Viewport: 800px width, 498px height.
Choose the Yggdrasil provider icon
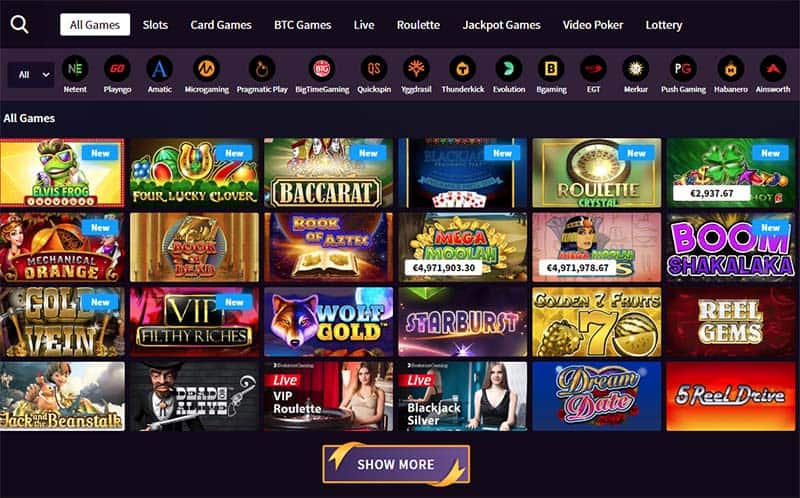(x=416, y=68)
